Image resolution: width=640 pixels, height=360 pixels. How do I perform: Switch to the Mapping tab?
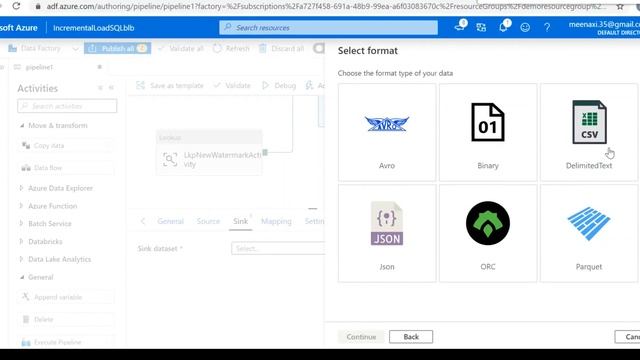pyautogui.click(x=276, y=221)
